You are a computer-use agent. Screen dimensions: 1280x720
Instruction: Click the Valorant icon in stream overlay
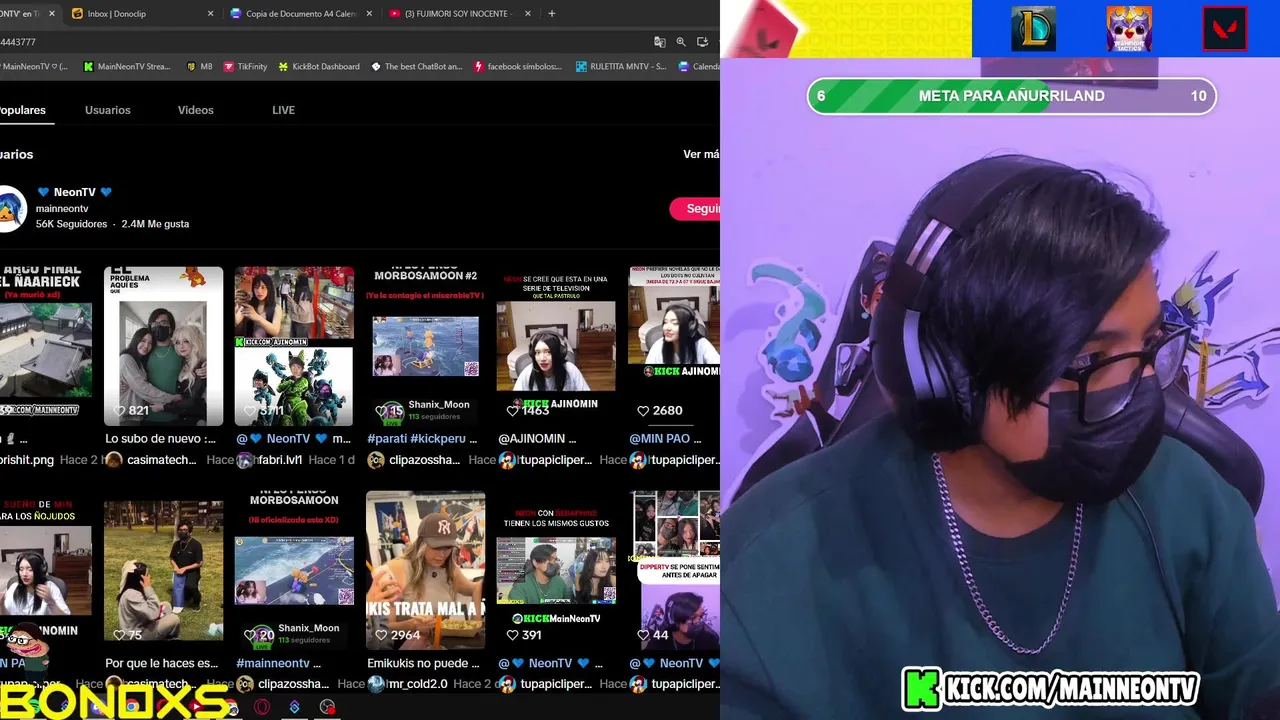[x=1224, y=28]
